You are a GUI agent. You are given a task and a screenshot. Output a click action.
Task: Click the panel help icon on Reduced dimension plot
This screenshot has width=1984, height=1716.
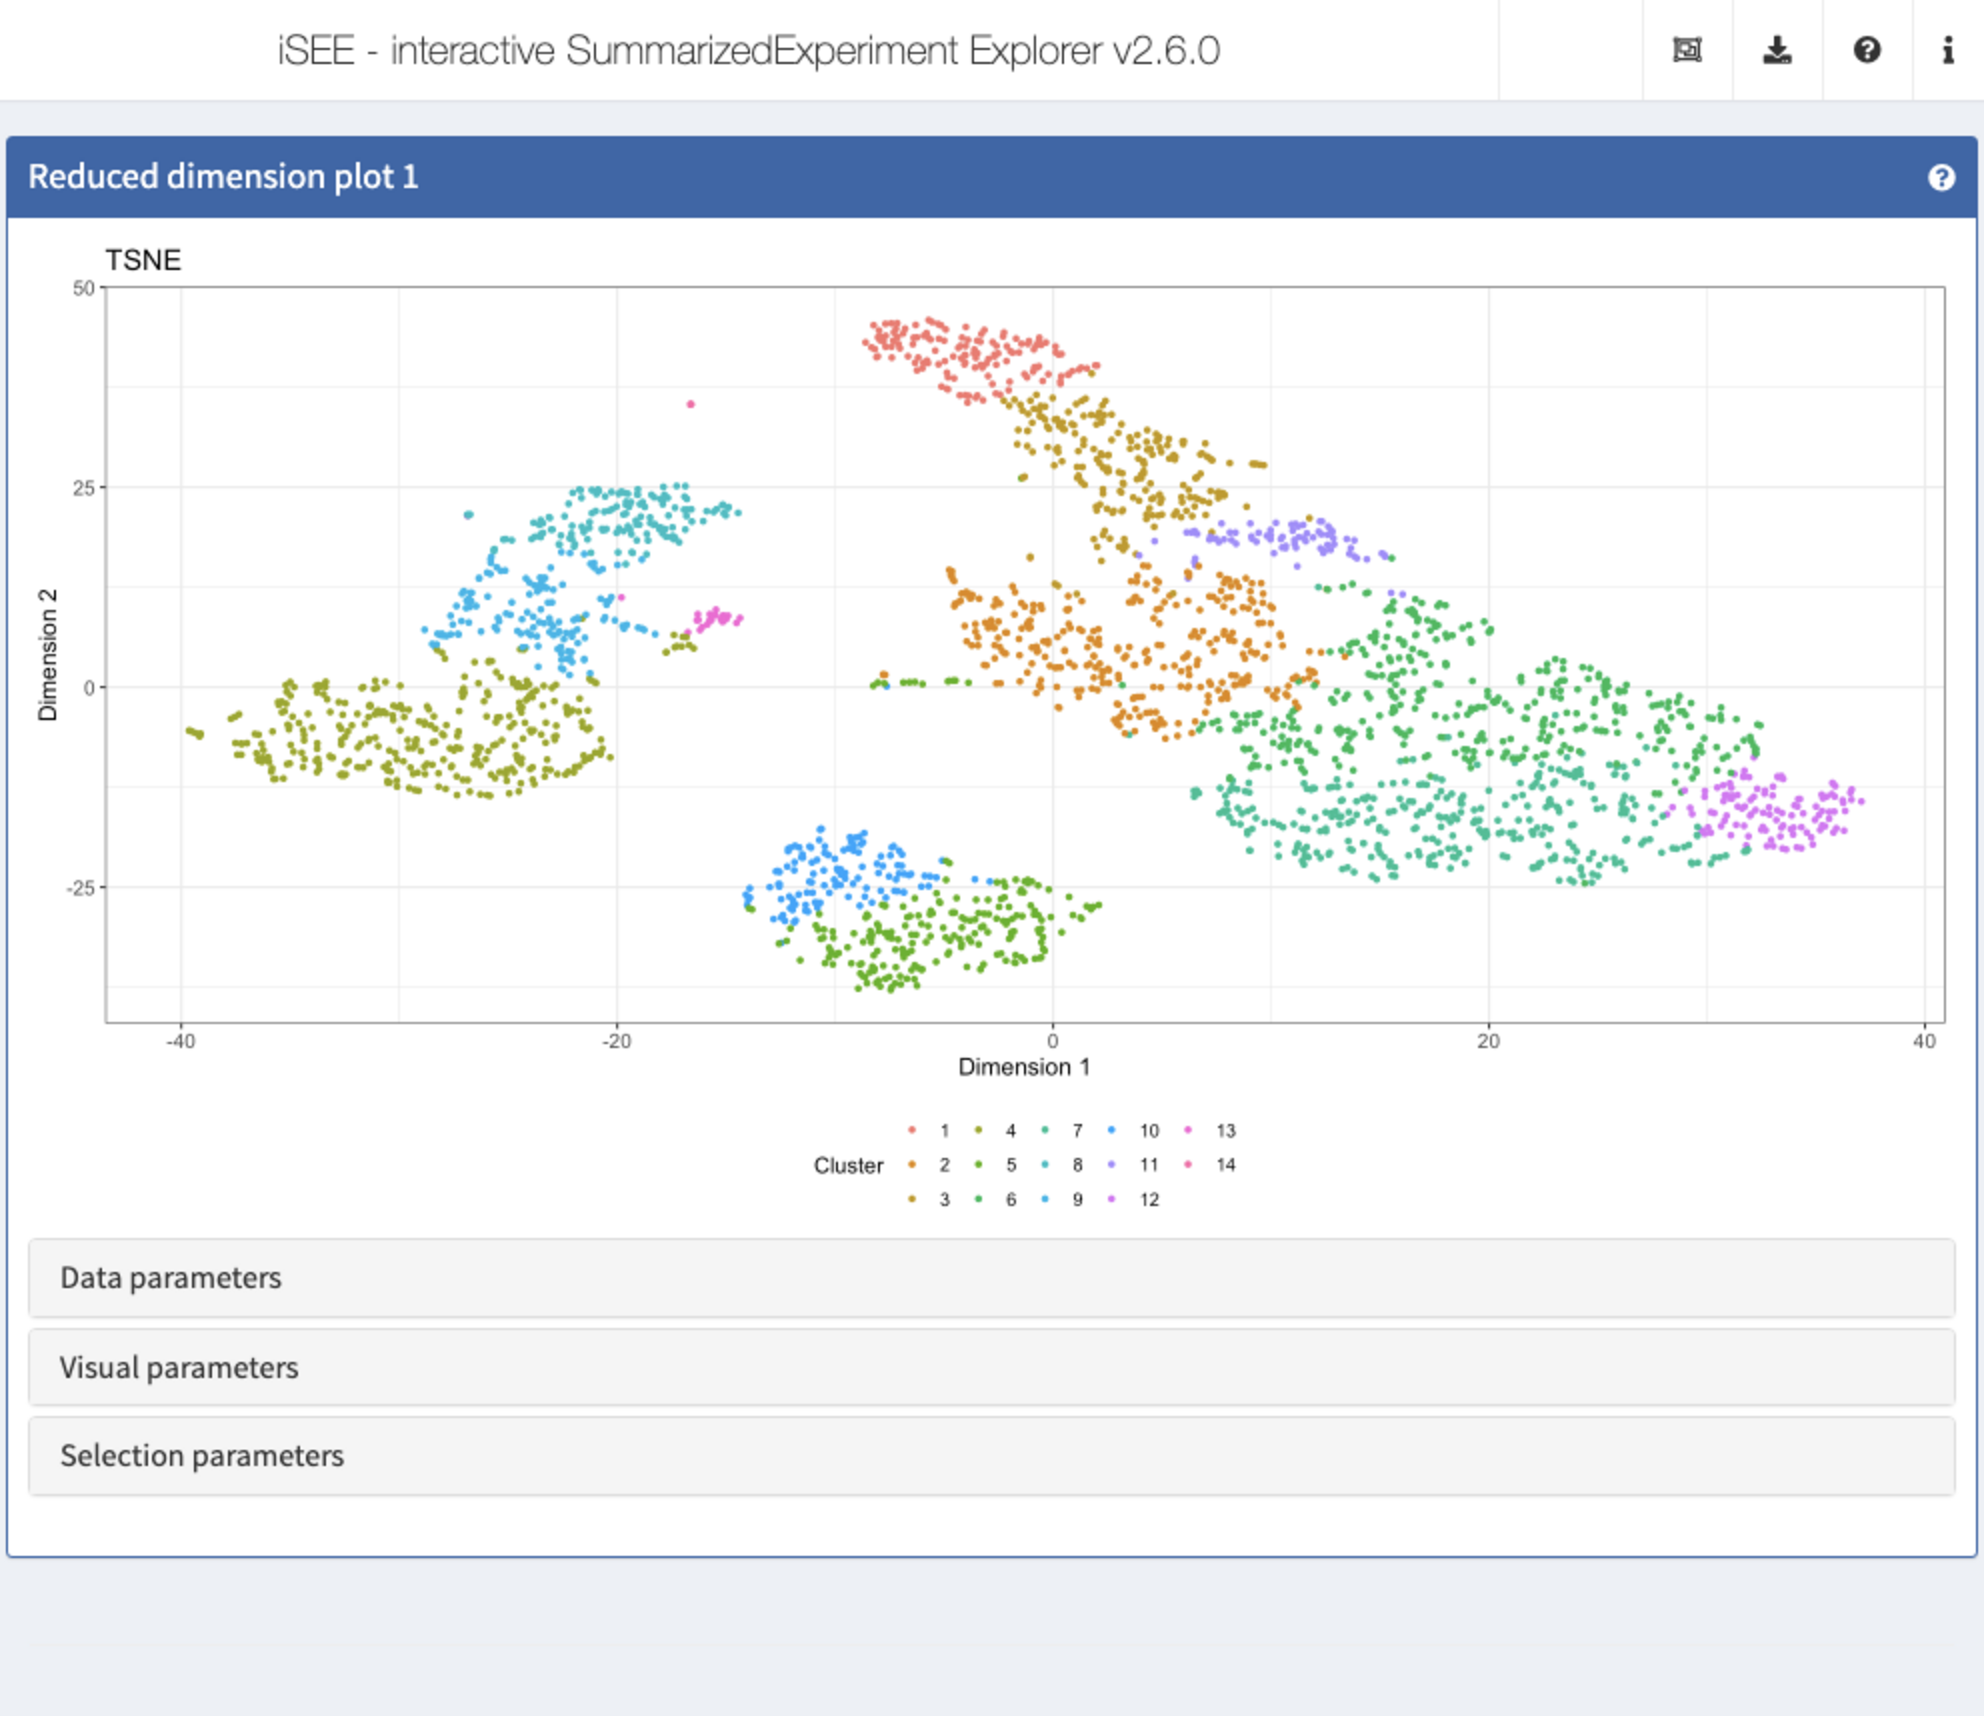[x=1941, y=178]
